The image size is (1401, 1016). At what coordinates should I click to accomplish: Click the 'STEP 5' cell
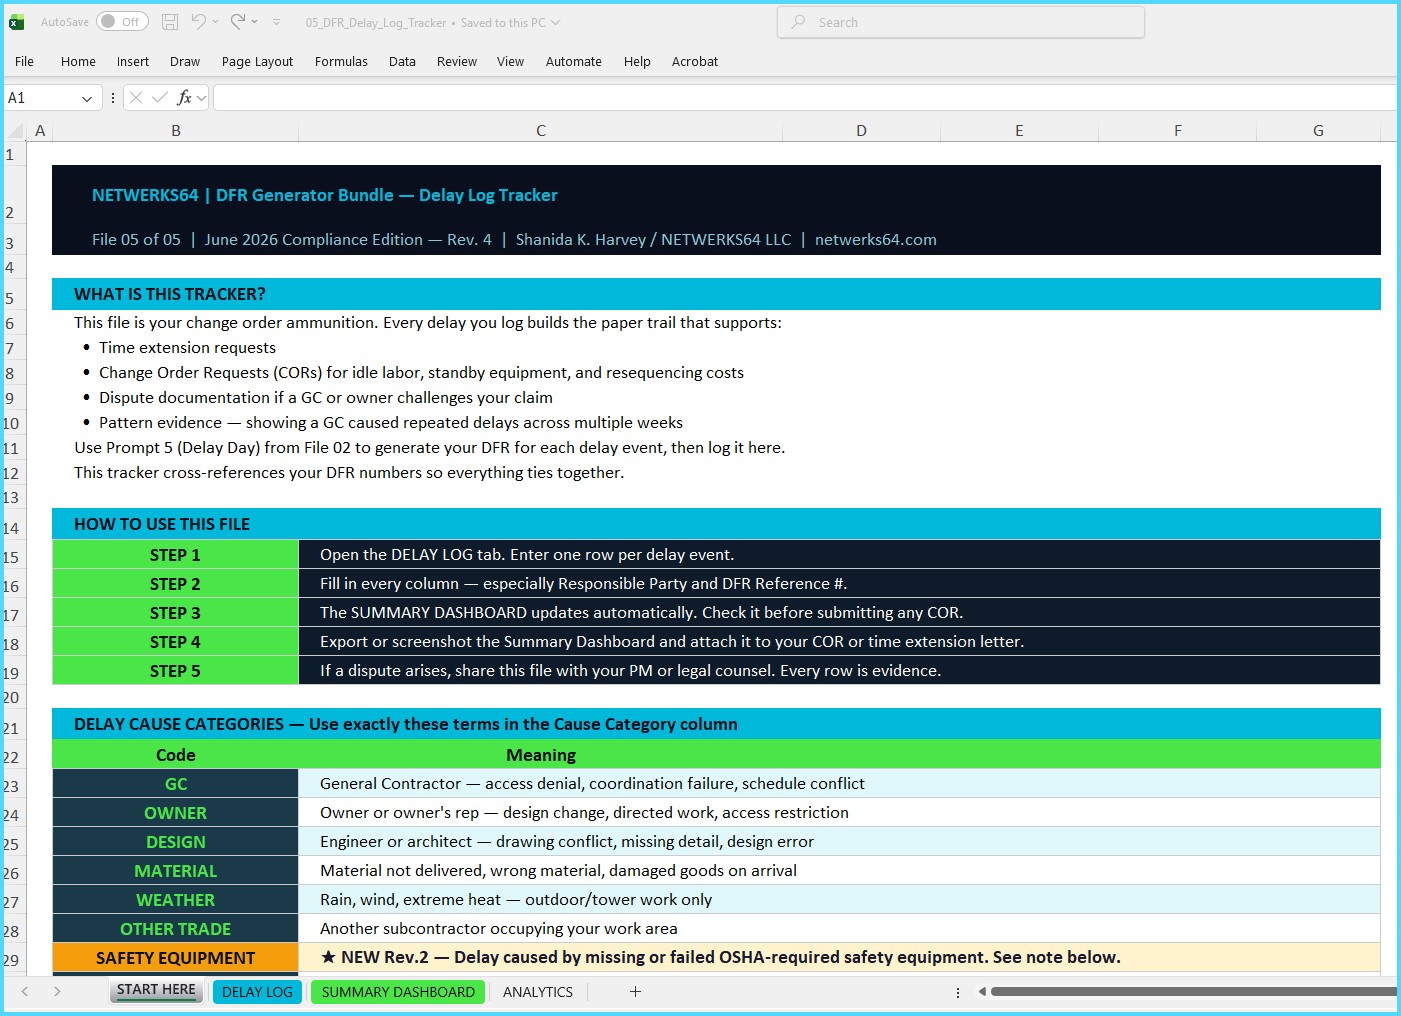click(175, 671)
